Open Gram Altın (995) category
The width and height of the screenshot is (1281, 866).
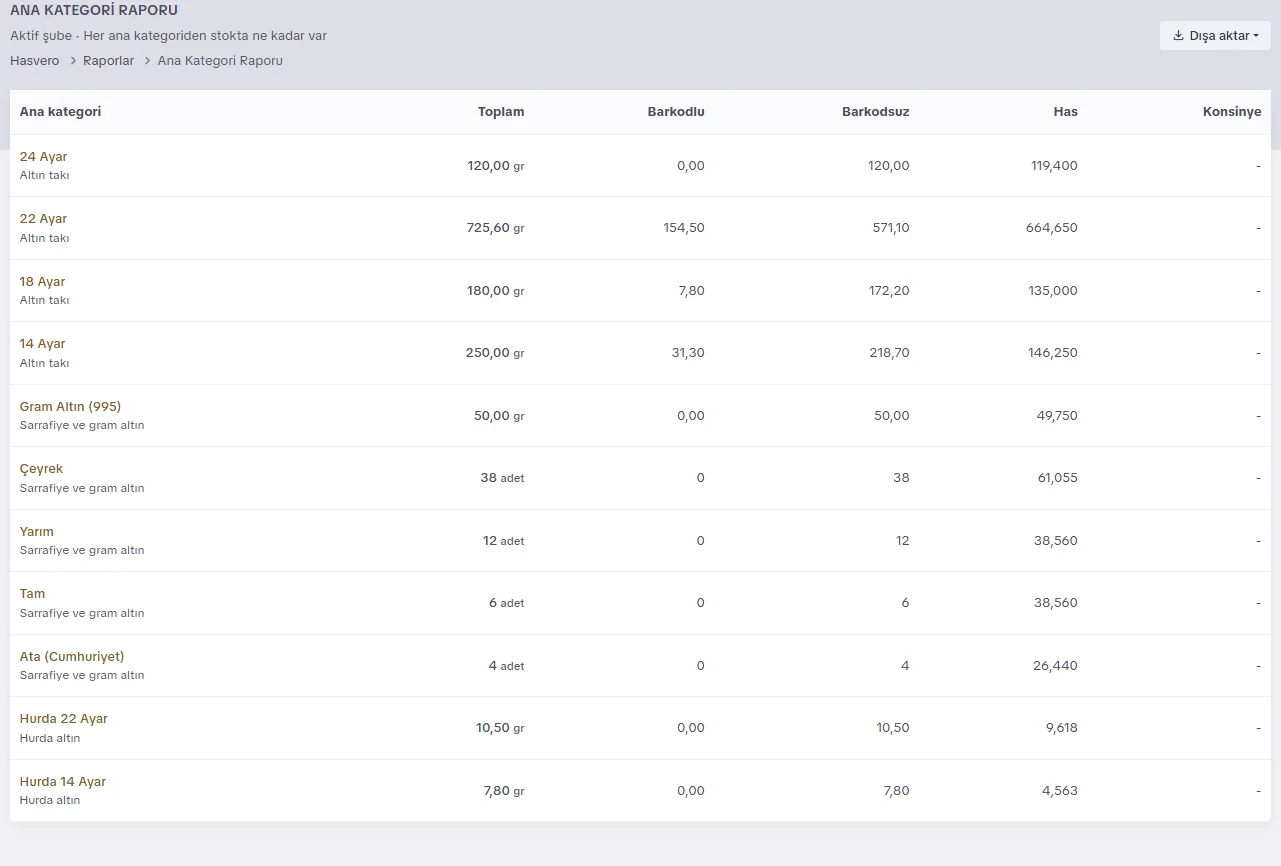coord(71,407)
